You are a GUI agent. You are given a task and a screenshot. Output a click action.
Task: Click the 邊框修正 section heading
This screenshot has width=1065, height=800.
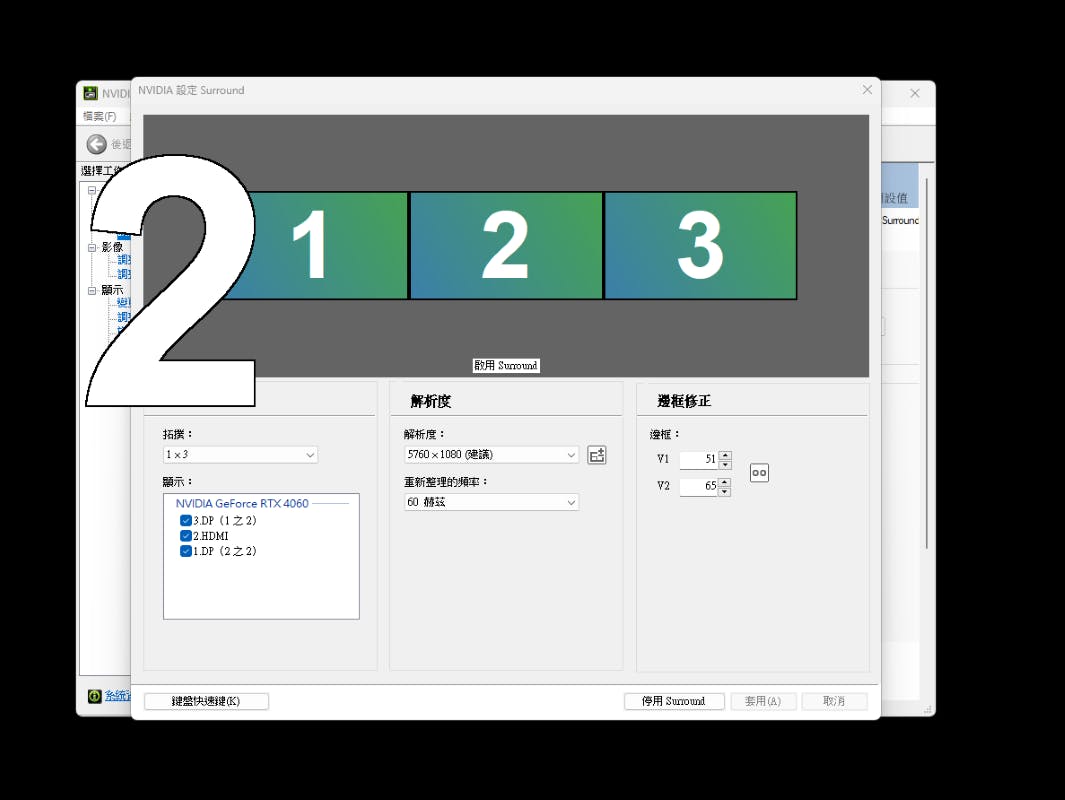[x=684, y=401]
